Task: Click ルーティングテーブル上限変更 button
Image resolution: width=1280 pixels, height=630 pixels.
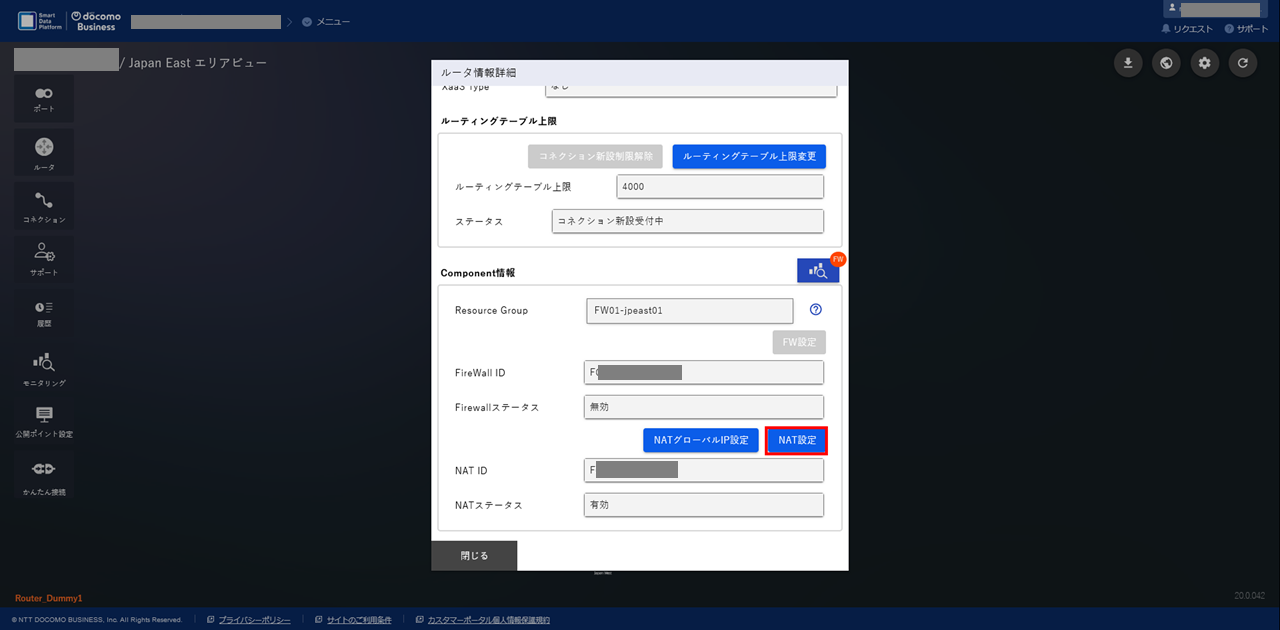Action: (x=749, y=156)
